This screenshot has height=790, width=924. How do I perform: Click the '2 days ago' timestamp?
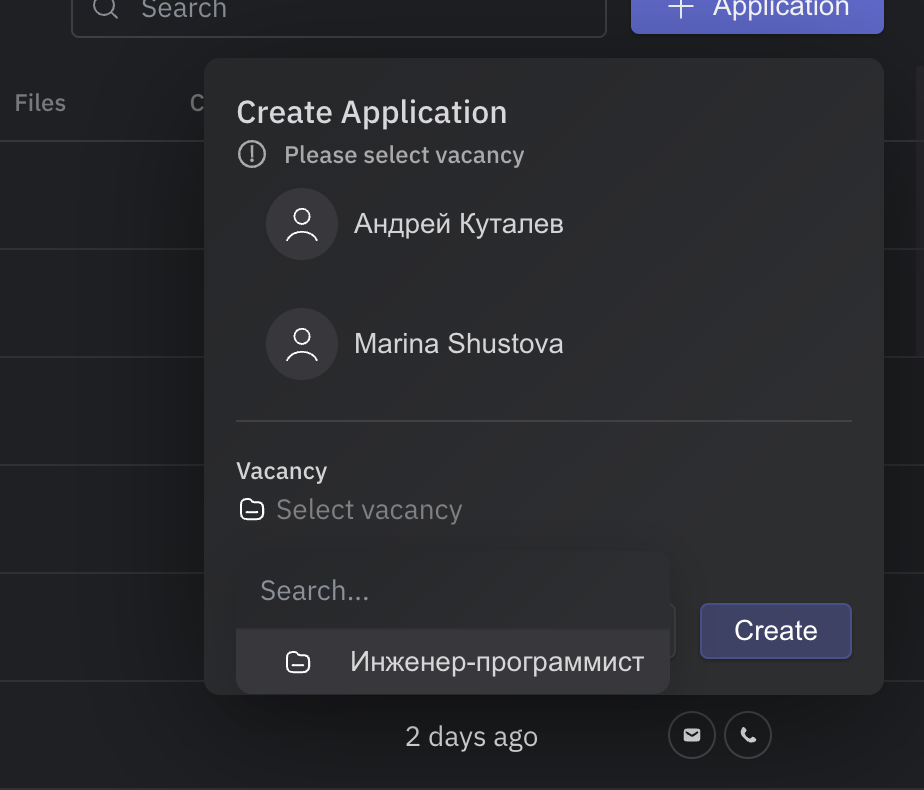pos(471,736)
